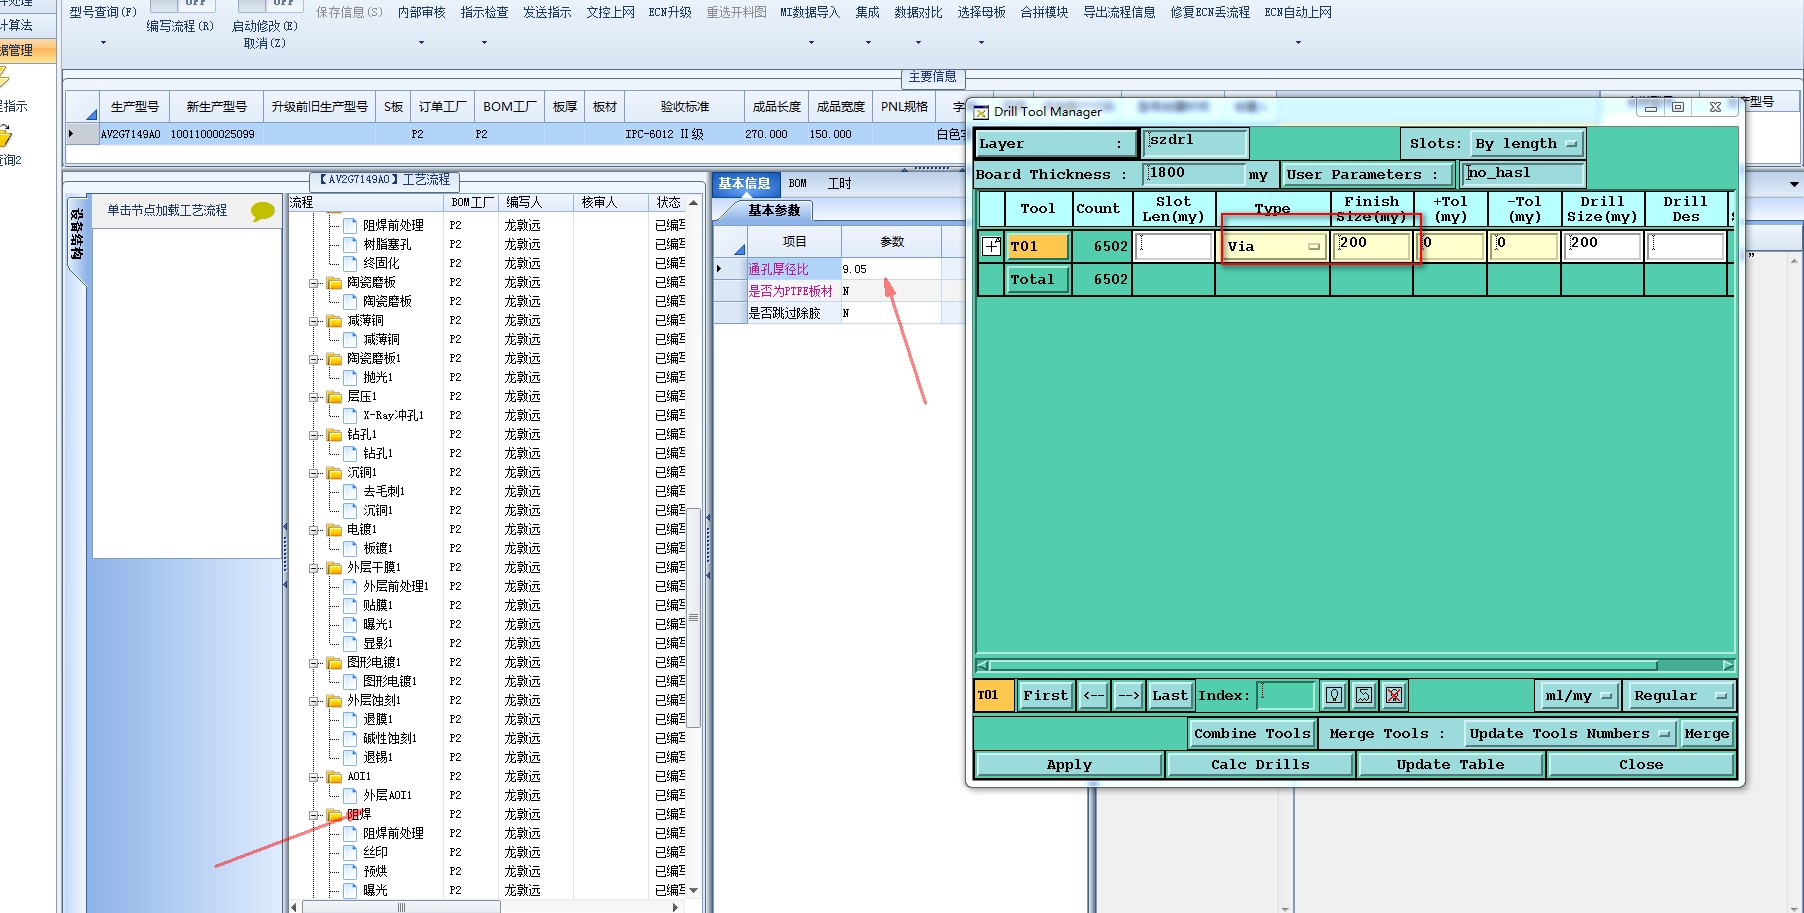Open the arrow under 内部审核
Screen dimensions: 1804x913
(421, 43)
